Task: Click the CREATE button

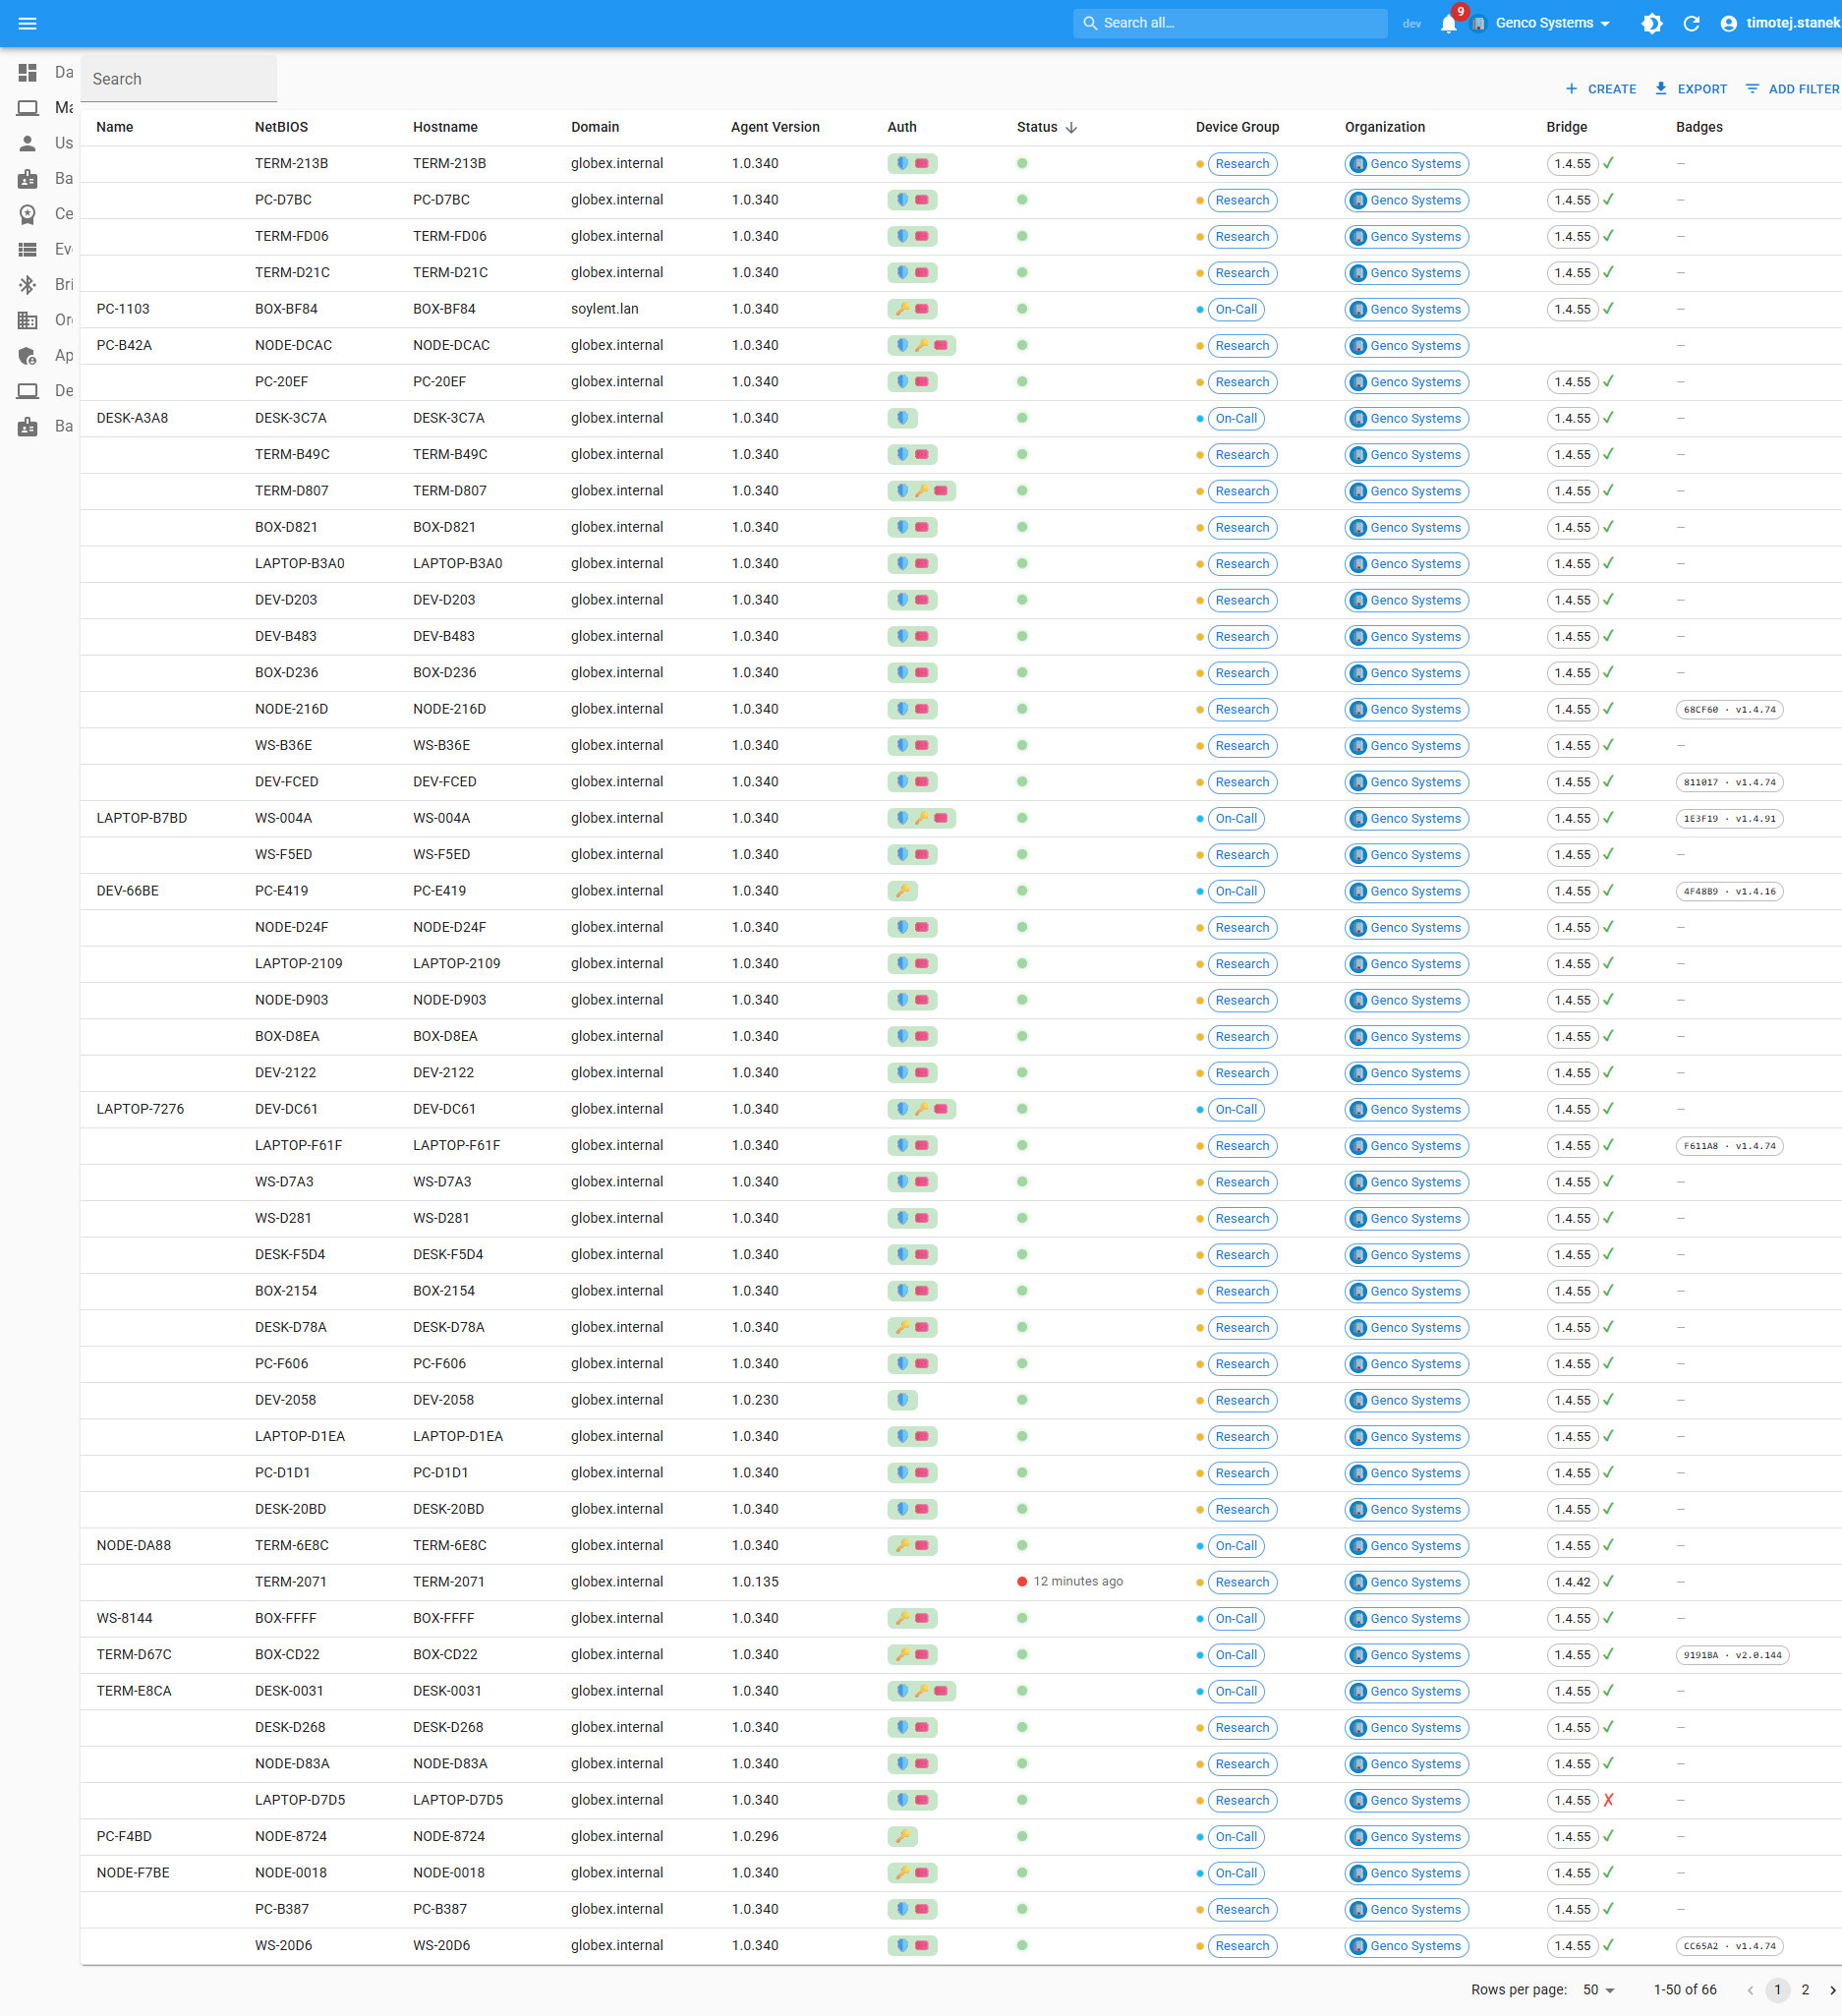Action: click(1600, 89)
